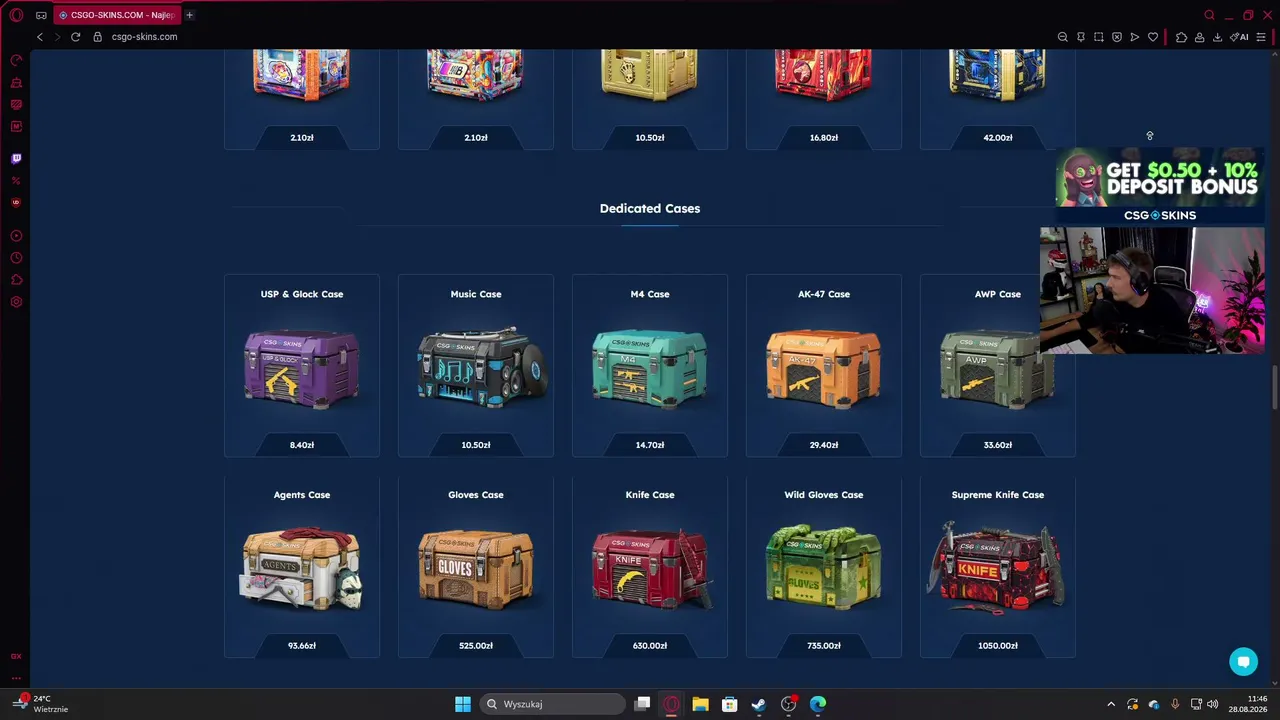
Task: Open the extensions puzzle icon
Action: (x=1181, y=37)
